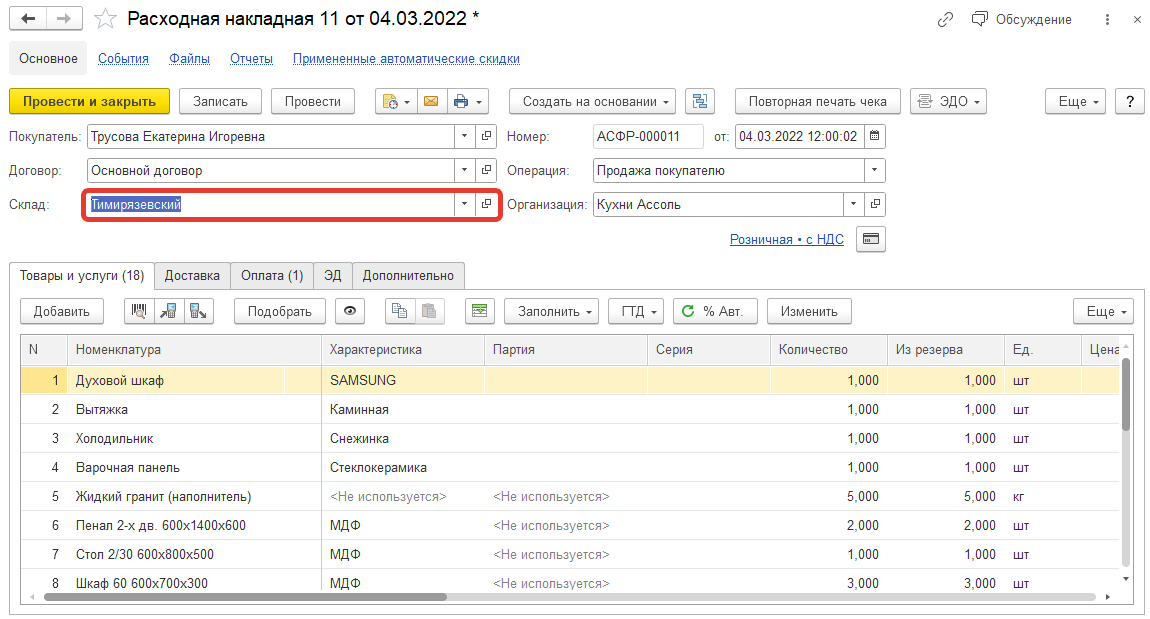Open Обсуждение discussion panel
The image size is (1150, 619).
click(1022, 20)
